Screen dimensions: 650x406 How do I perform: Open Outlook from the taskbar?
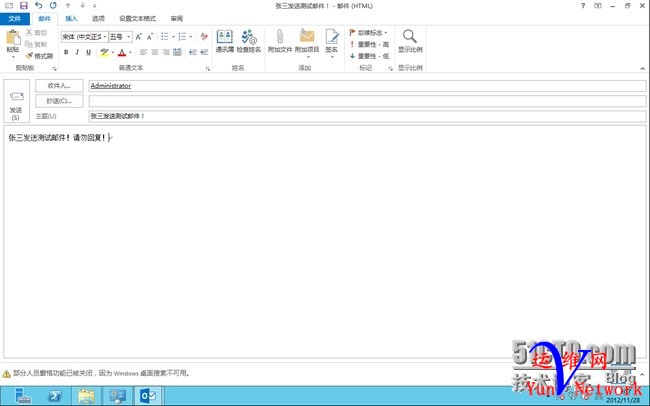click(x=149, y=396)
